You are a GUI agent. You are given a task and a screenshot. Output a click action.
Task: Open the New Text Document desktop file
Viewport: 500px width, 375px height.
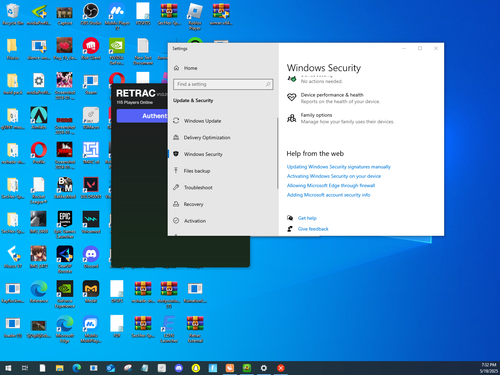143,51
